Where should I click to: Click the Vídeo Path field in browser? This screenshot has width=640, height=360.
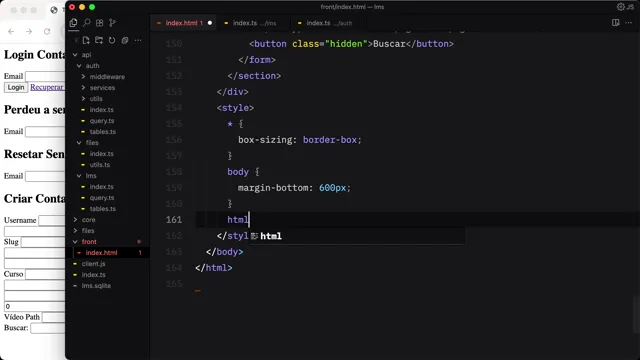[x=53, y=317]
